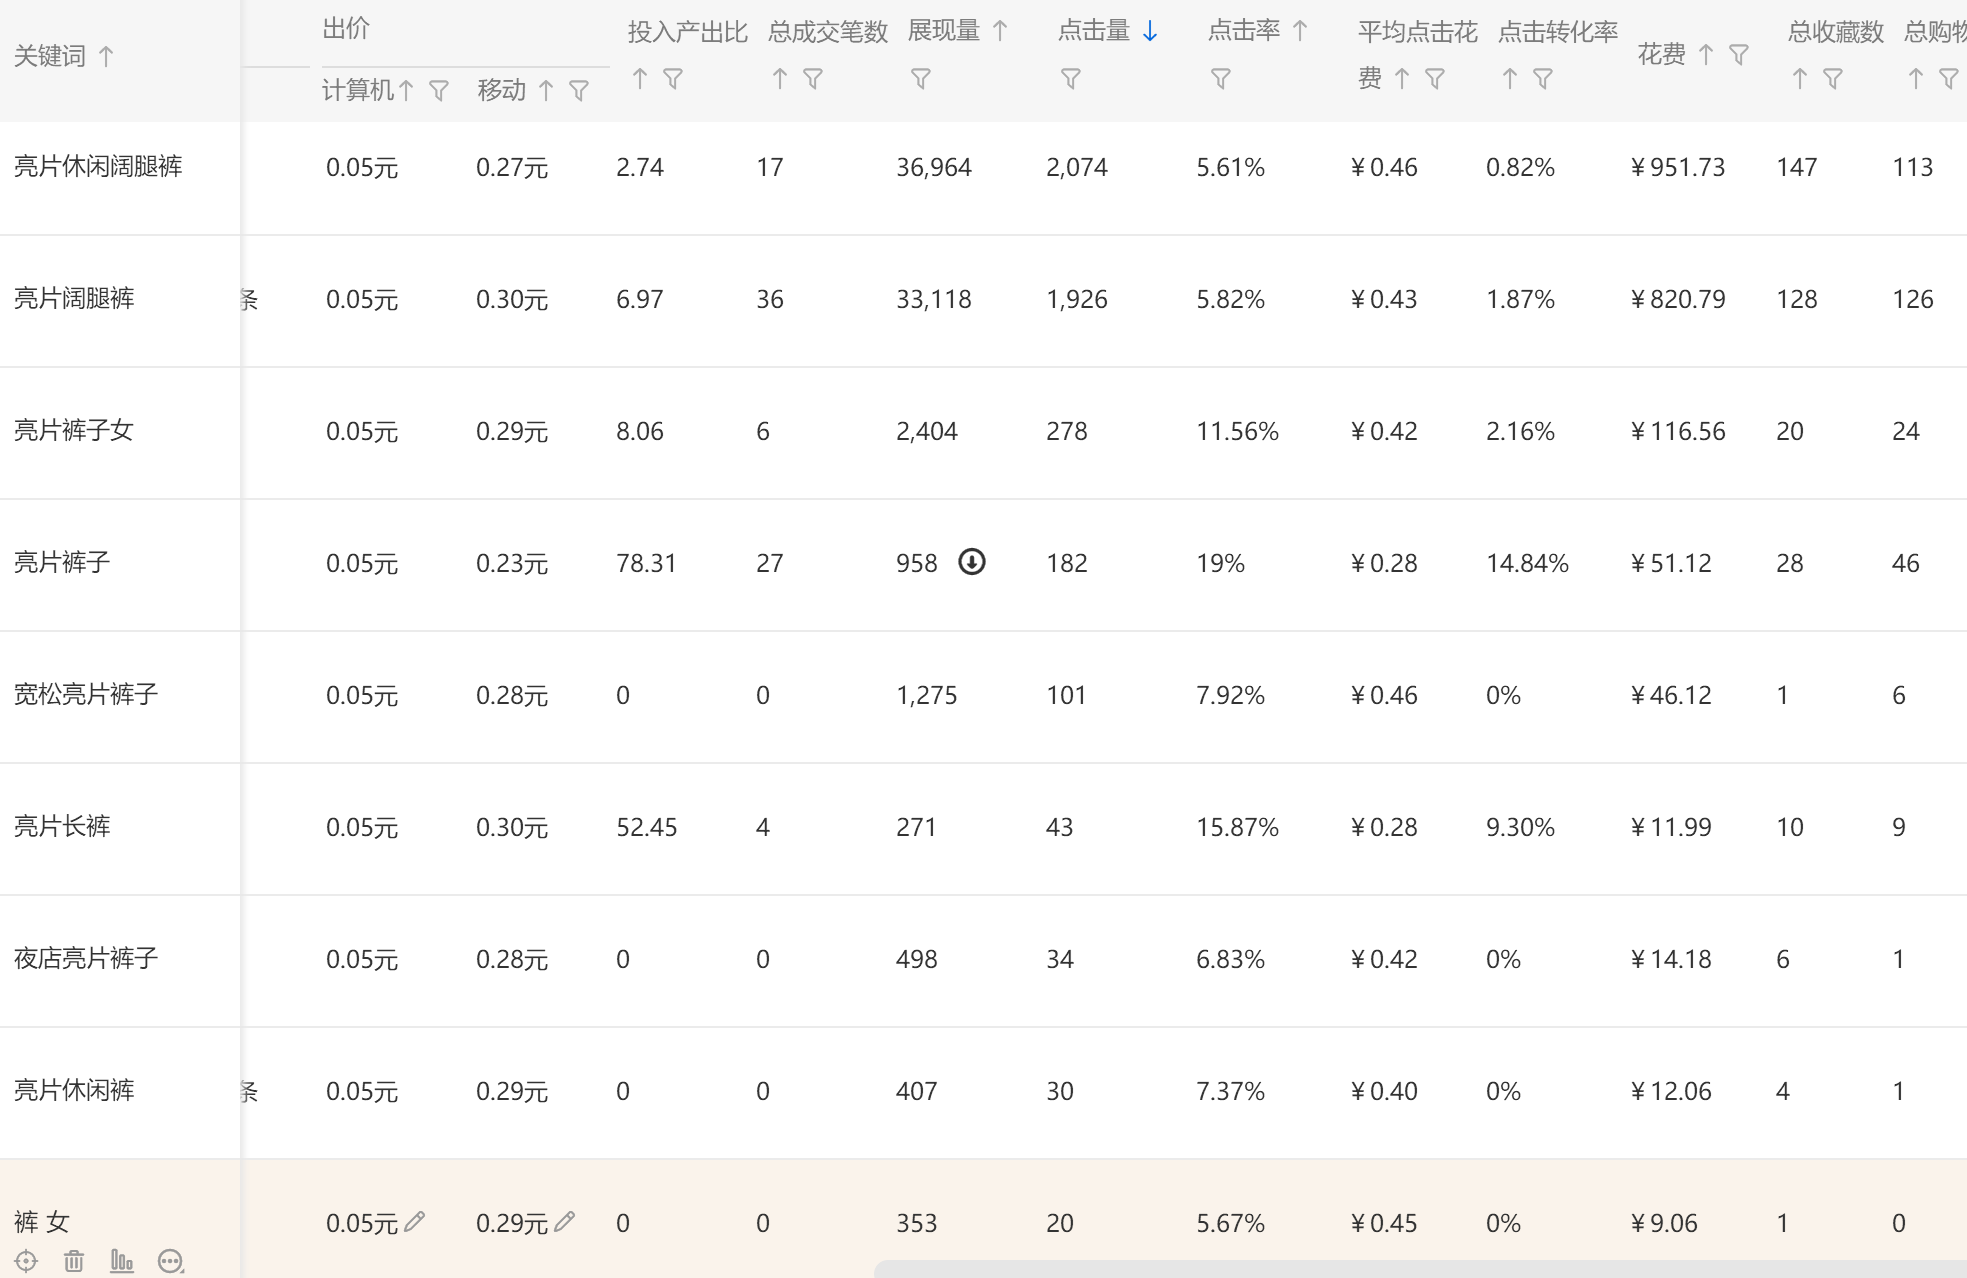The image size is (1967, 1278).
Task: Sort 投入产出比 column arrow
Action: click(640, 78)
